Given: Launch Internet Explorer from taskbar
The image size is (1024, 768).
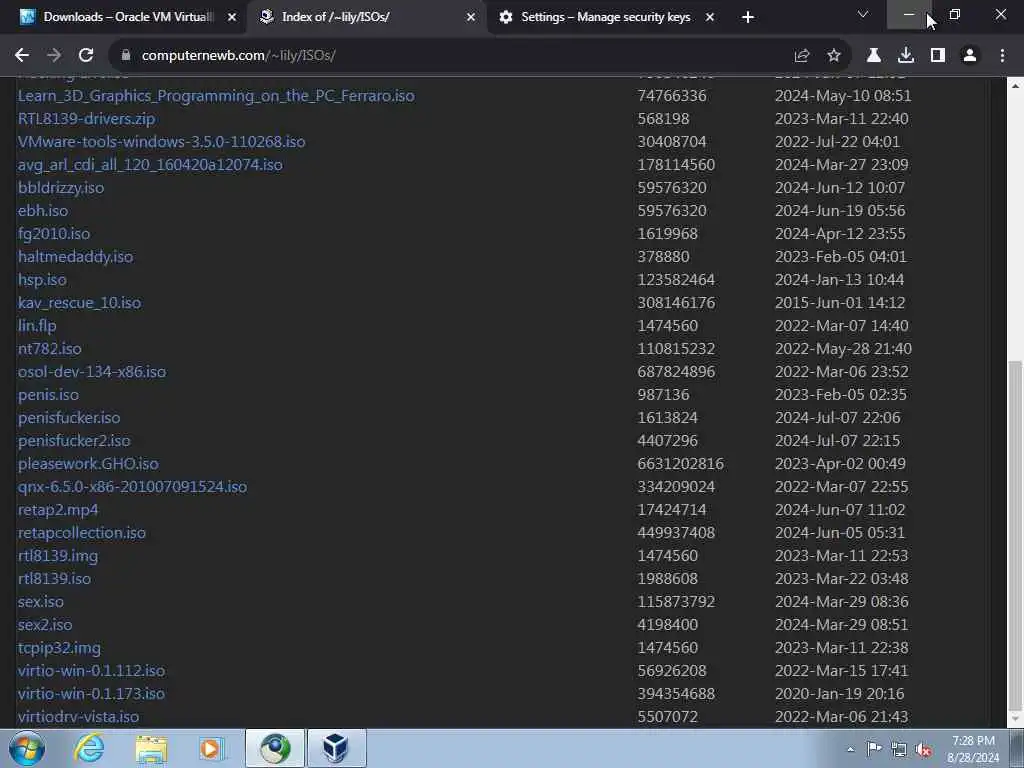Looking at the screenshot, I should (x=89, y=748).
